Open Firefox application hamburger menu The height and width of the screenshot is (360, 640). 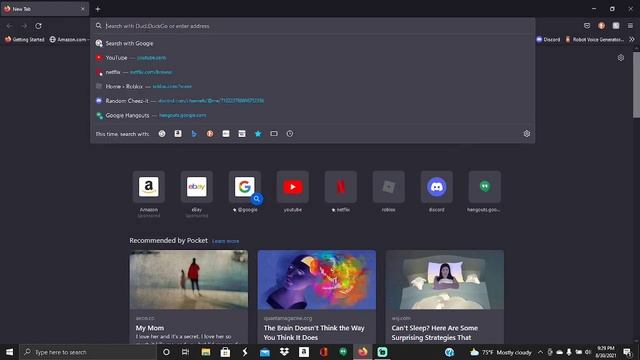pos(630,26)
